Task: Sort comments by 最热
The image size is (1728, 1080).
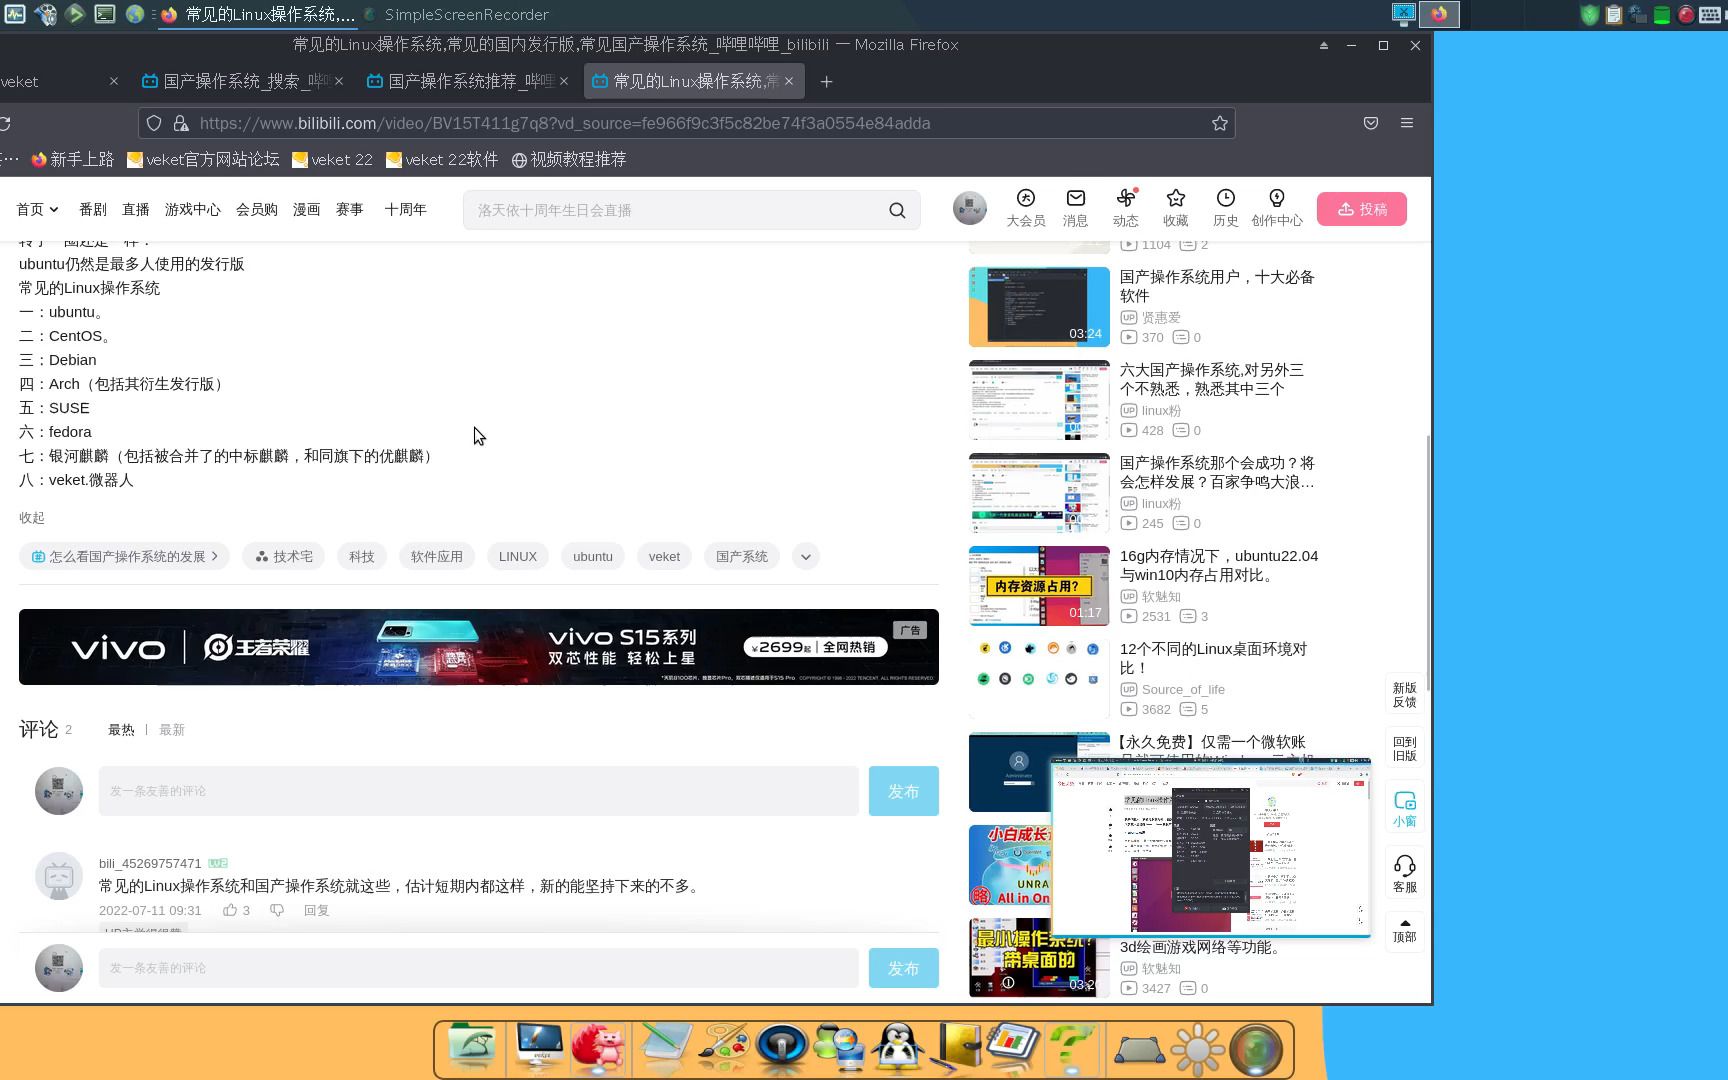Action: coord(121,730)
